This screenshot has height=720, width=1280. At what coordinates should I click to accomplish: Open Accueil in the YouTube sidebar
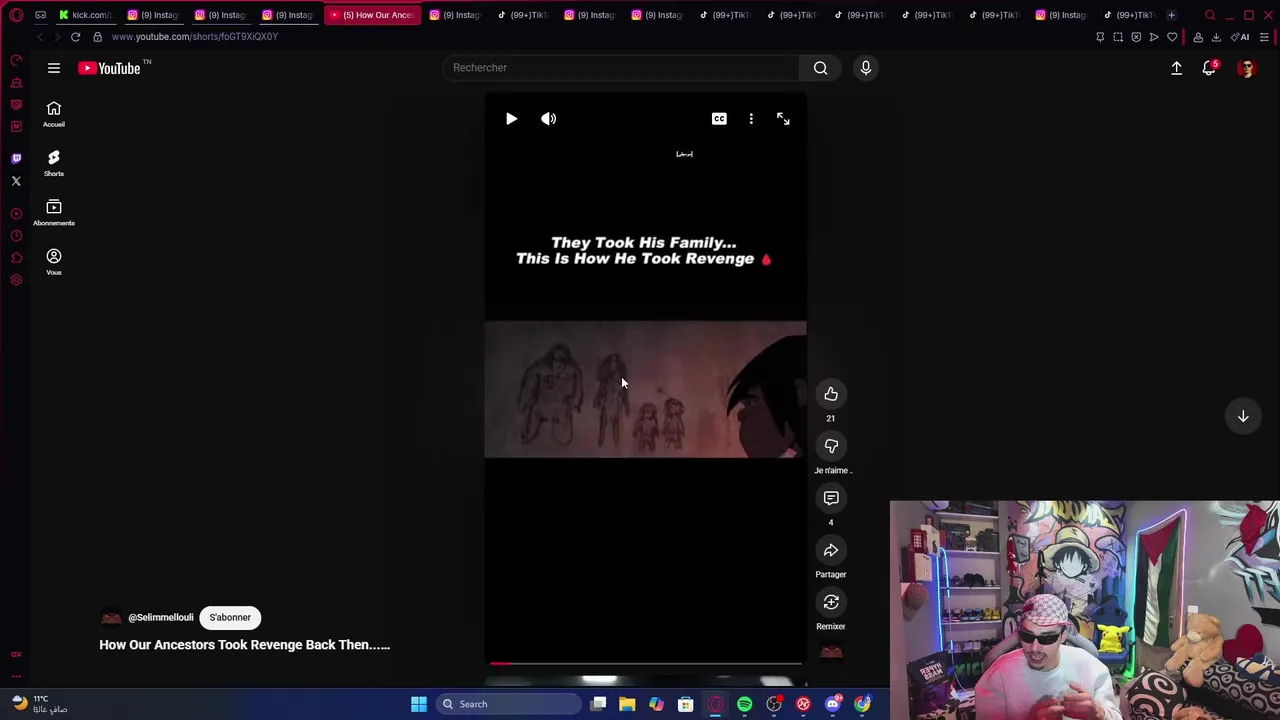pos(54,114)
